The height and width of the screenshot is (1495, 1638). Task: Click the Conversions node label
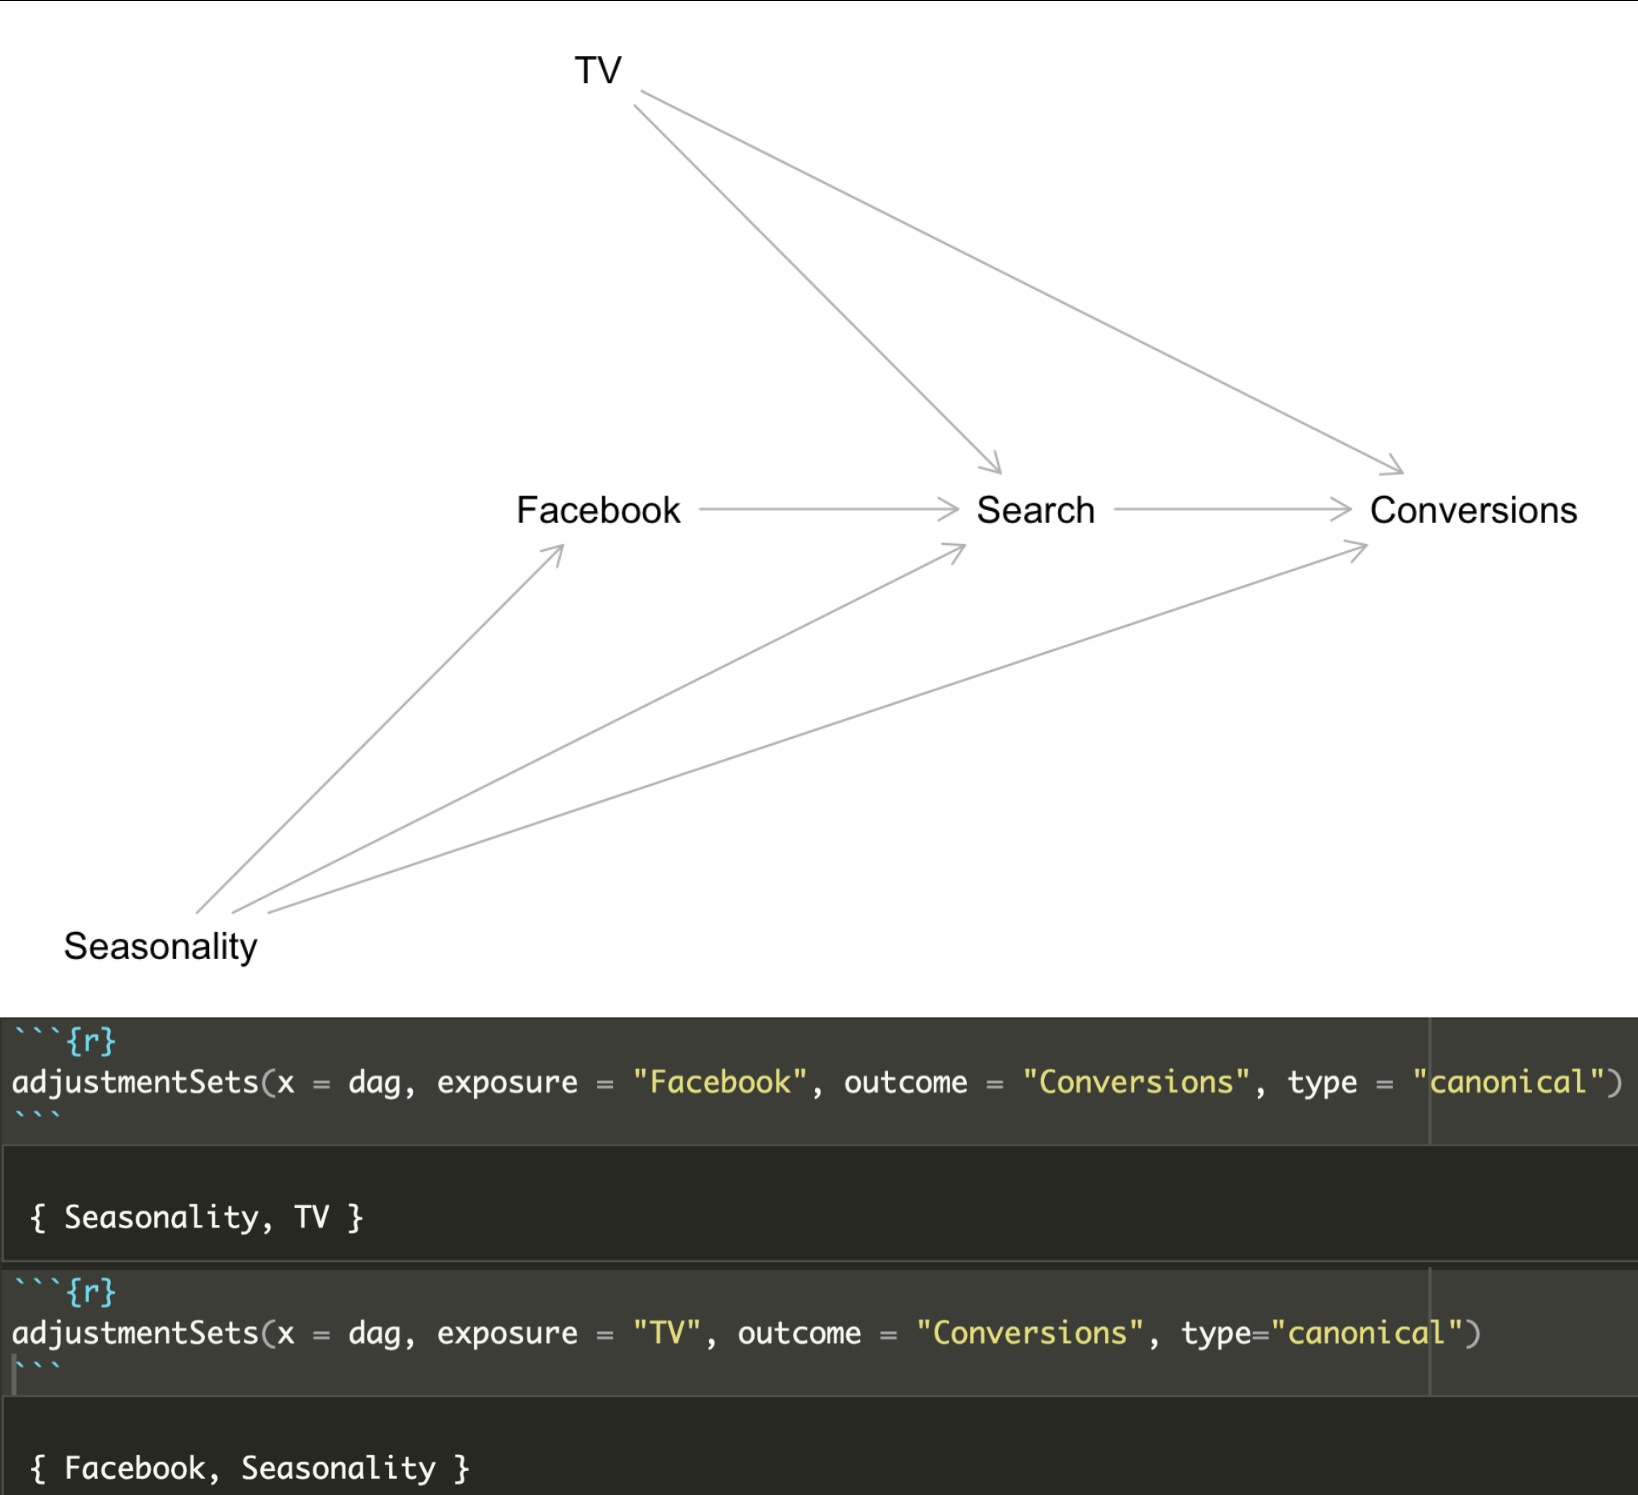pyautogui.click(x=1474, y=509)
